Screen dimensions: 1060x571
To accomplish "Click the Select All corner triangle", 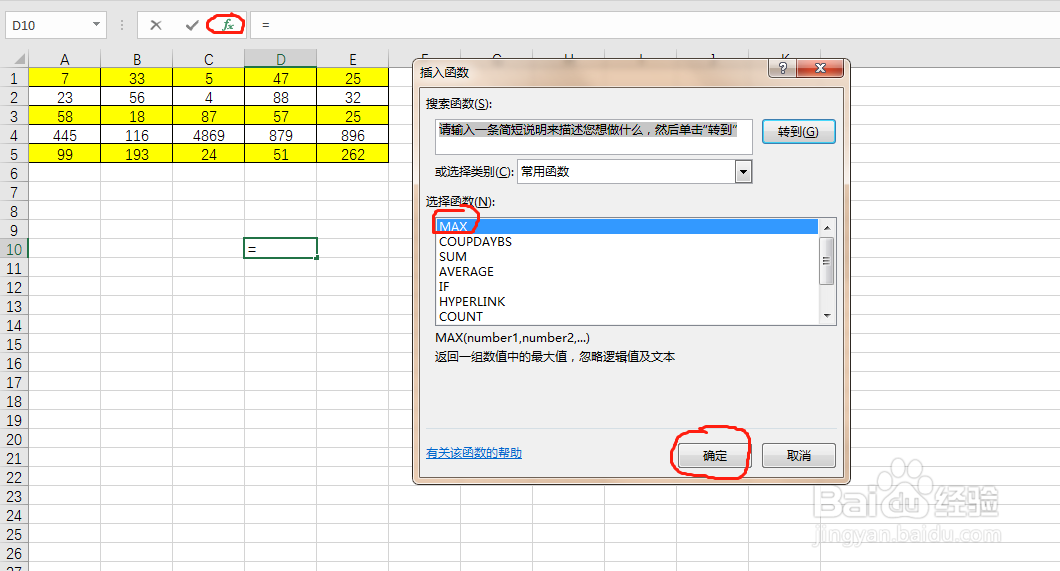I will (x=18, y=59).
